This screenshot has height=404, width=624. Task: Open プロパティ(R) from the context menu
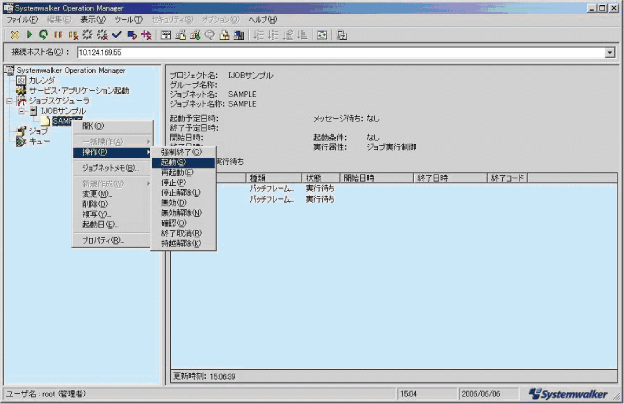point(113,240)
